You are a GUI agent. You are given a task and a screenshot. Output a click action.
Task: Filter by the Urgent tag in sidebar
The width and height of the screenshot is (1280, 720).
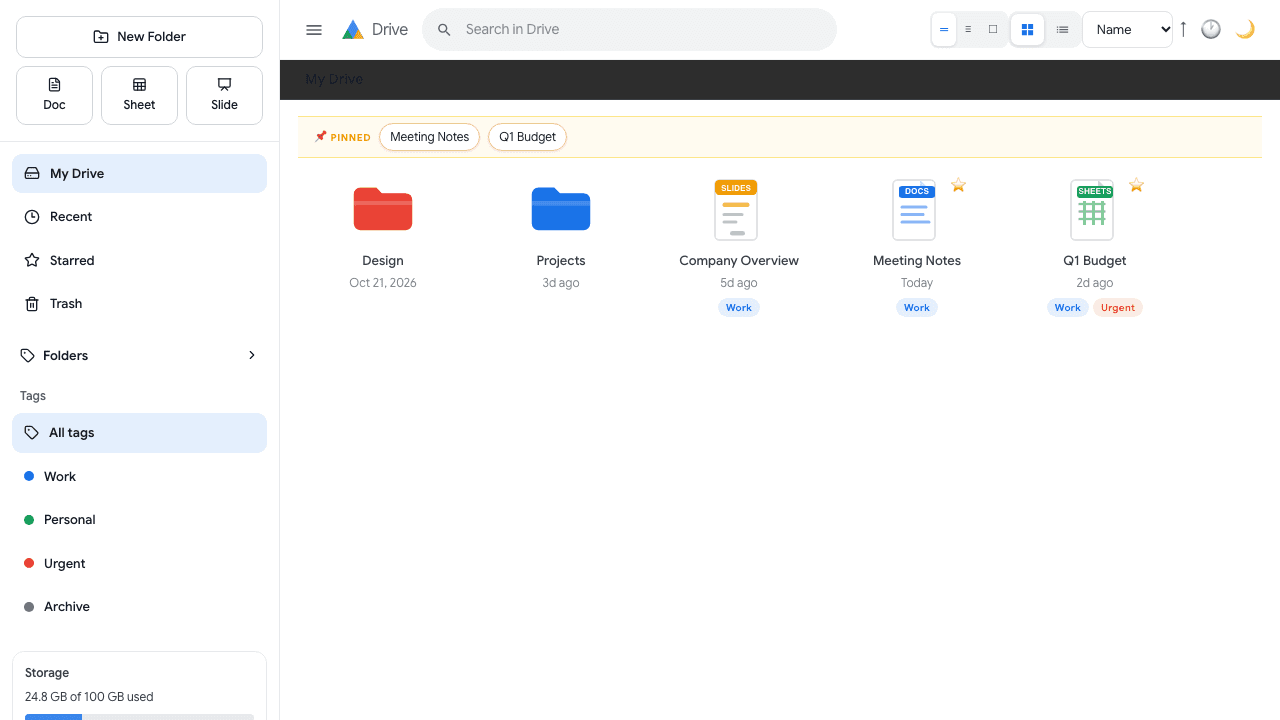tap(139, 564)
